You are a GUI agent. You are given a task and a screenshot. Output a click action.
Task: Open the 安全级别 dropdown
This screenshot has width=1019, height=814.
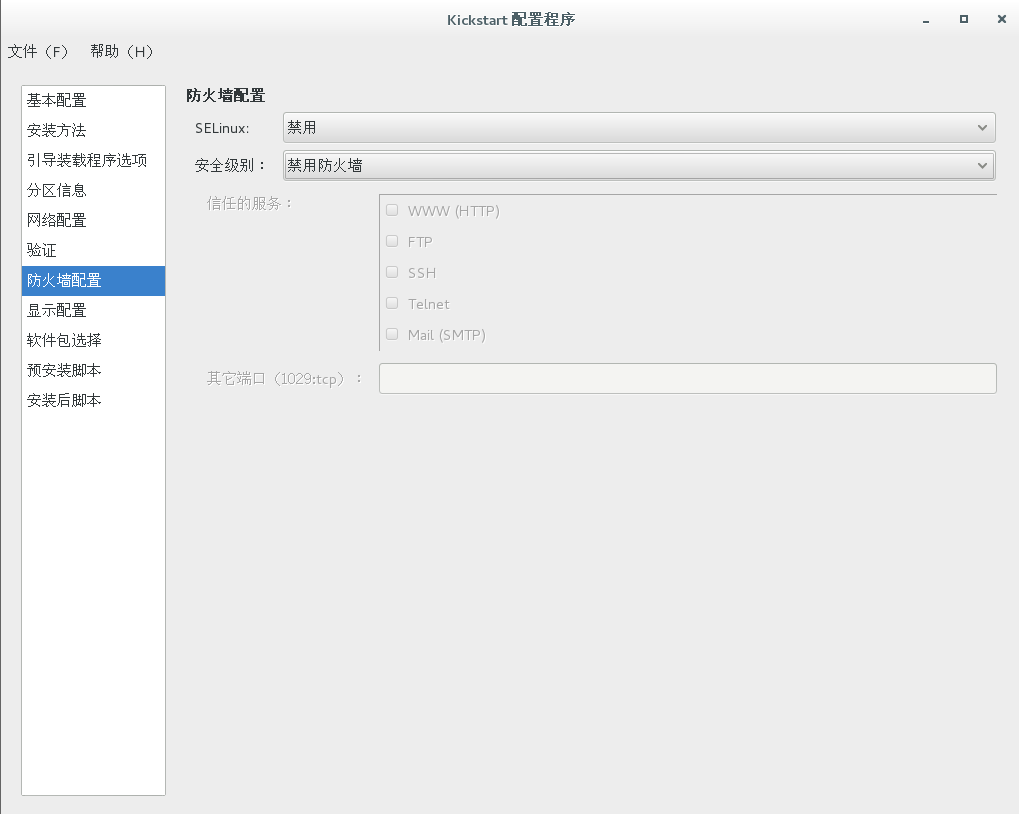(x=639, y=166)
